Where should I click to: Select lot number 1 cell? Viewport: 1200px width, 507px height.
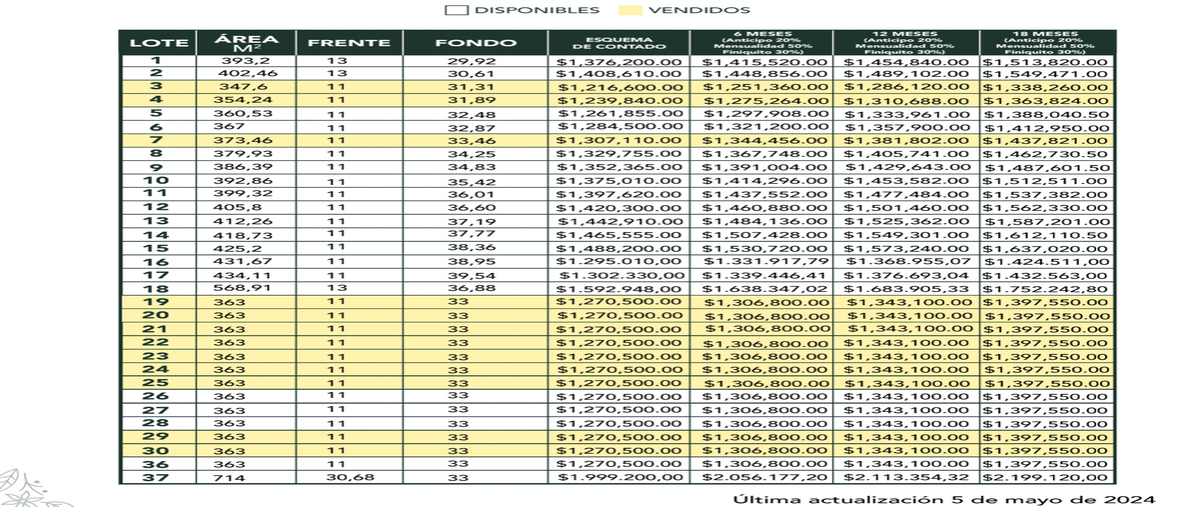tap(155, 61)
